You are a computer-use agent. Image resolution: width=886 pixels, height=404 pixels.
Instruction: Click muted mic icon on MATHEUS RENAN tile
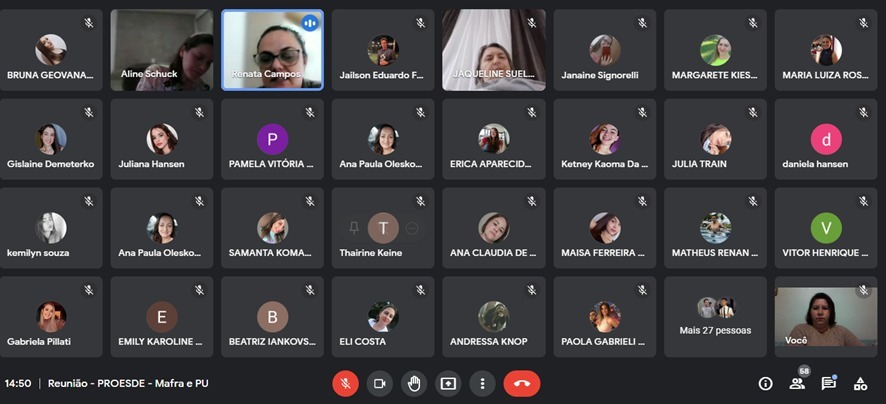[x=753, y=201]
